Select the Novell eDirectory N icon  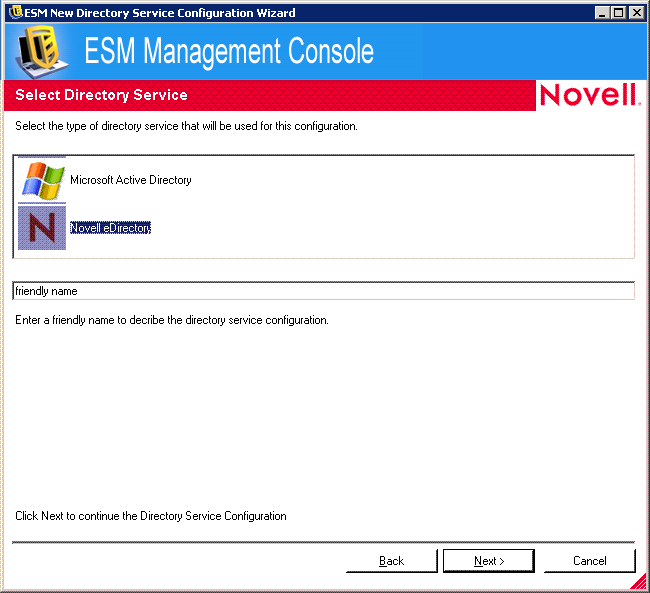(x=42, y=228)
